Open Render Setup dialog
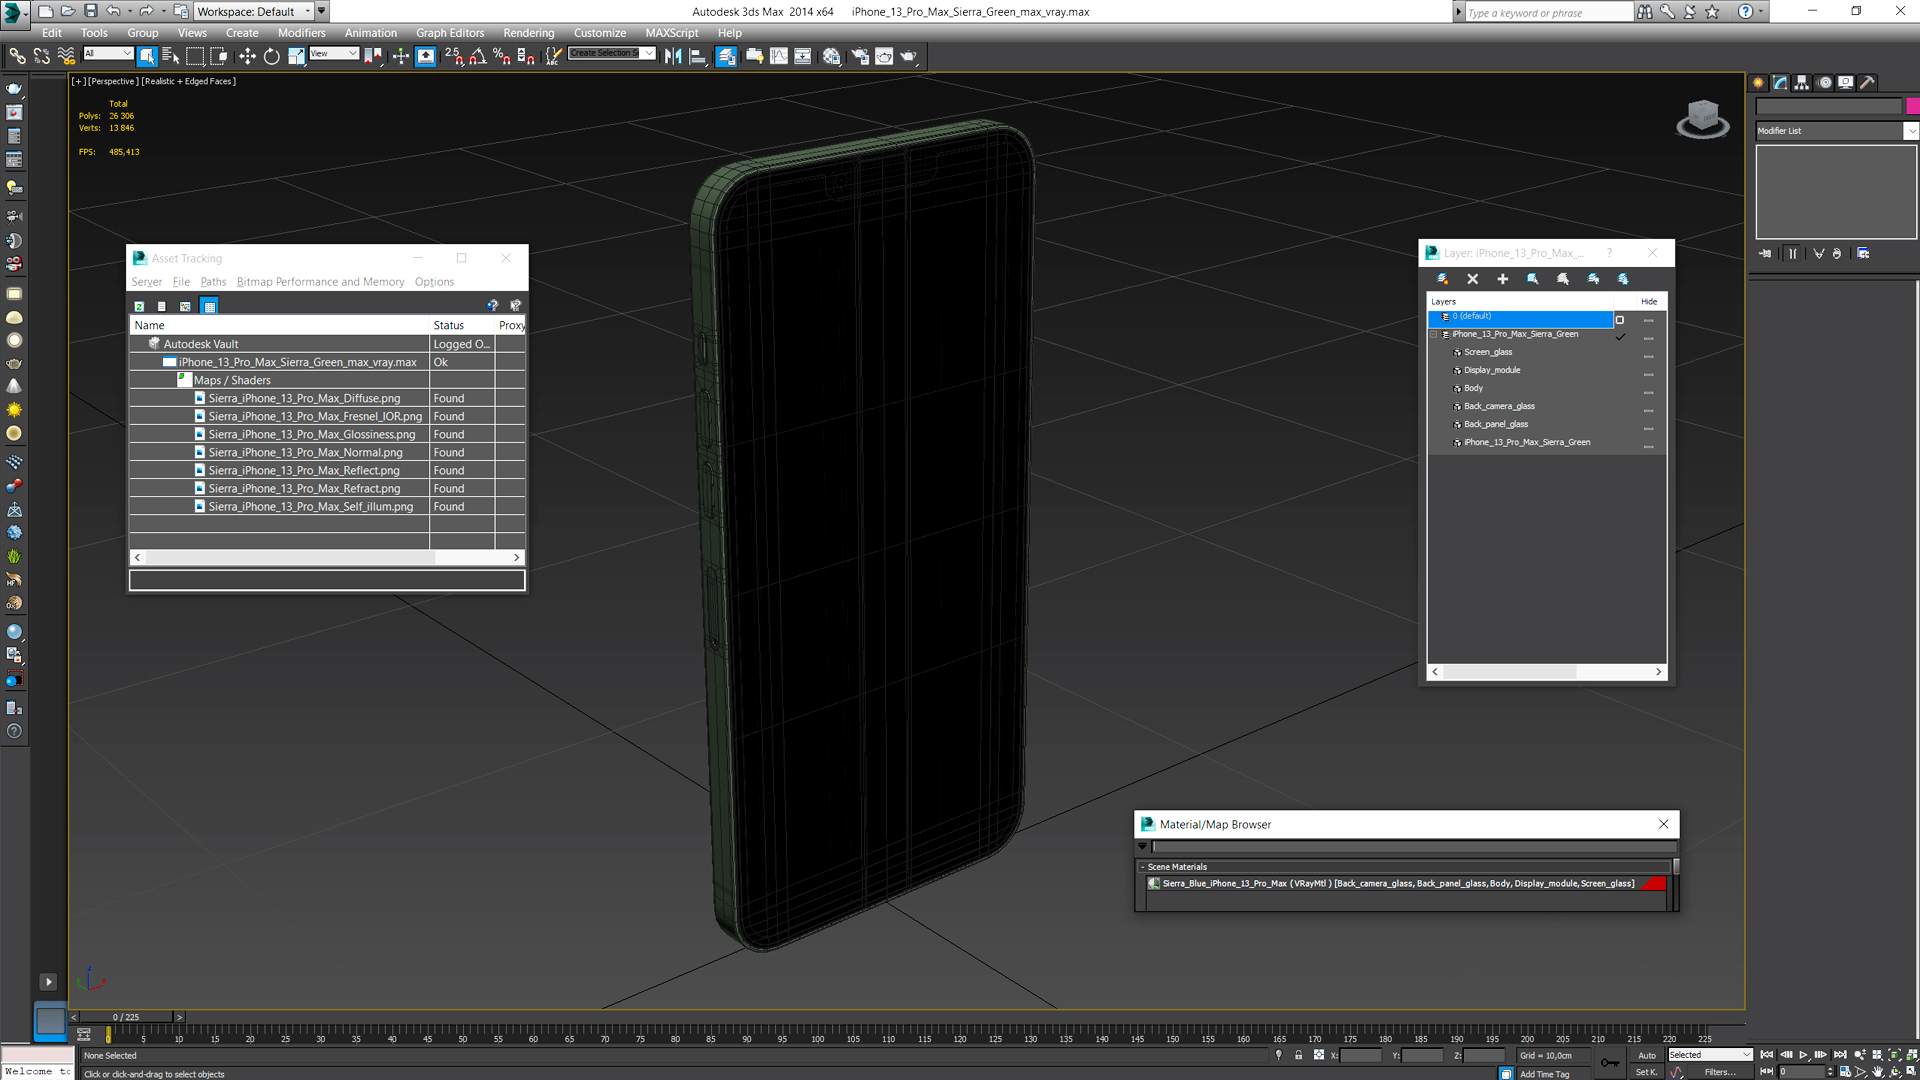The width and height of the screenshot is (1920, 1080). [860, 56]
